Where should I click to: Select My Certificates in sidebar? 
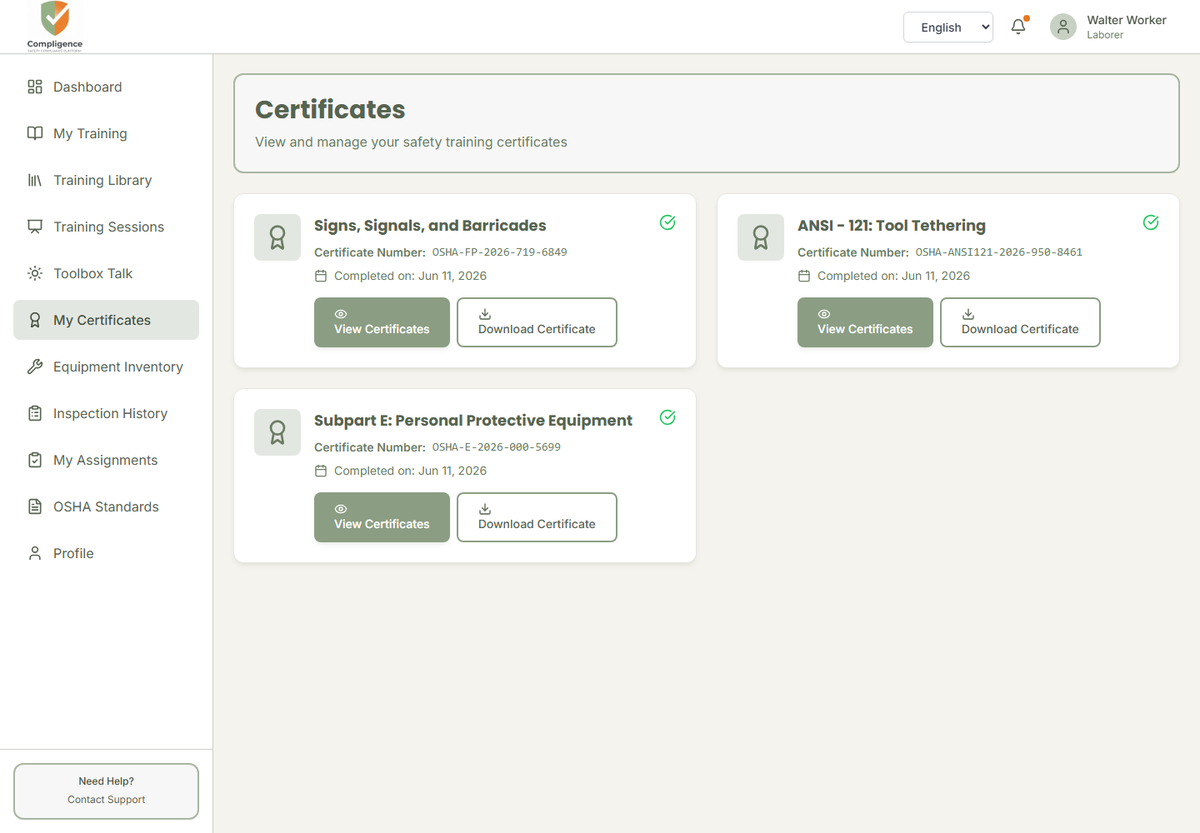106,320
